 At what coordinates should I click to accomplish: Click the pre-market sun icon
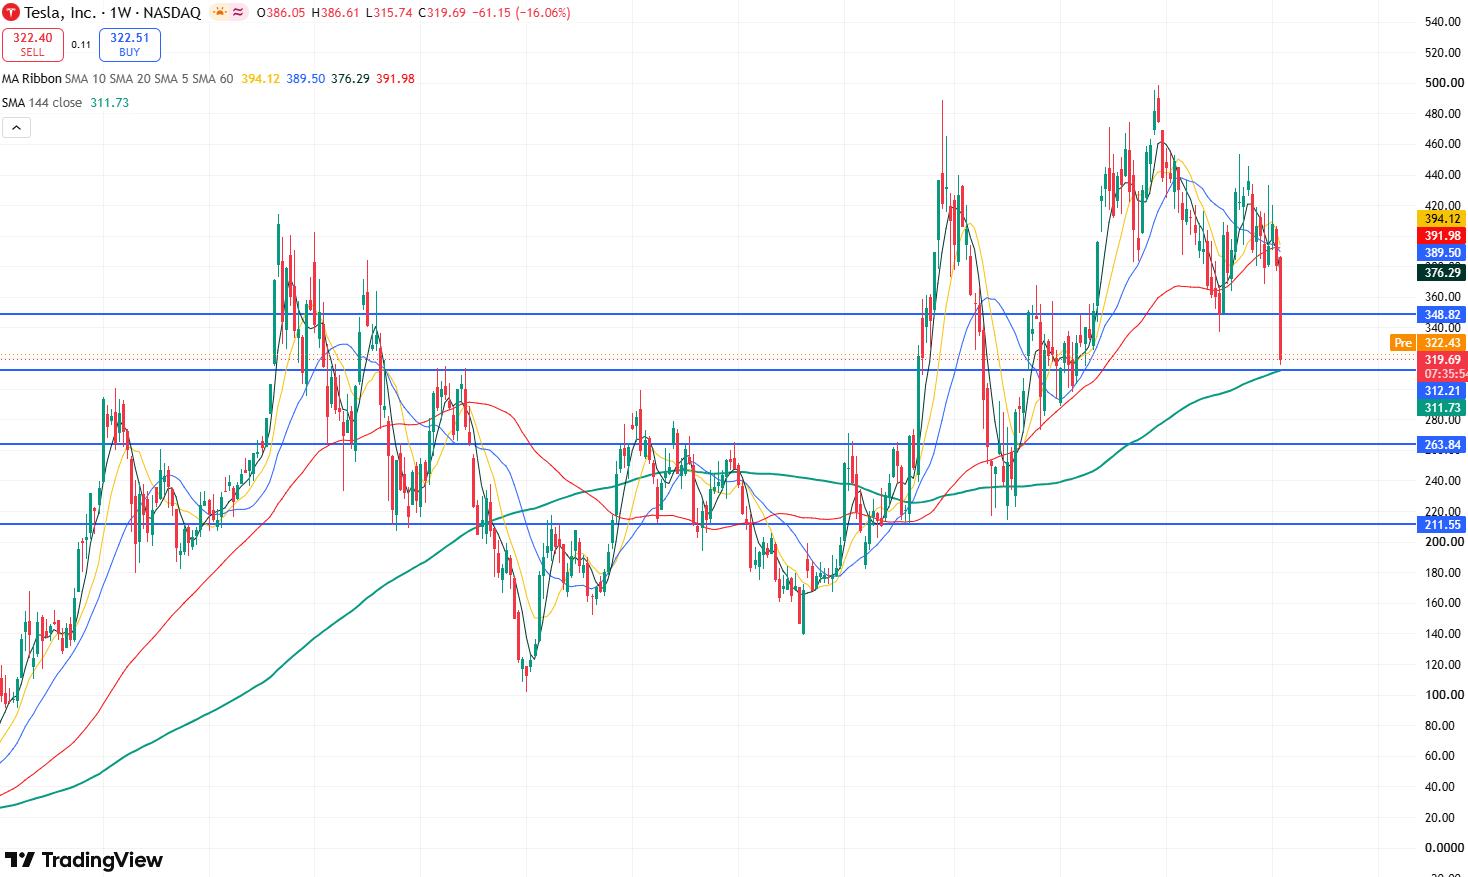click(220, 13)
